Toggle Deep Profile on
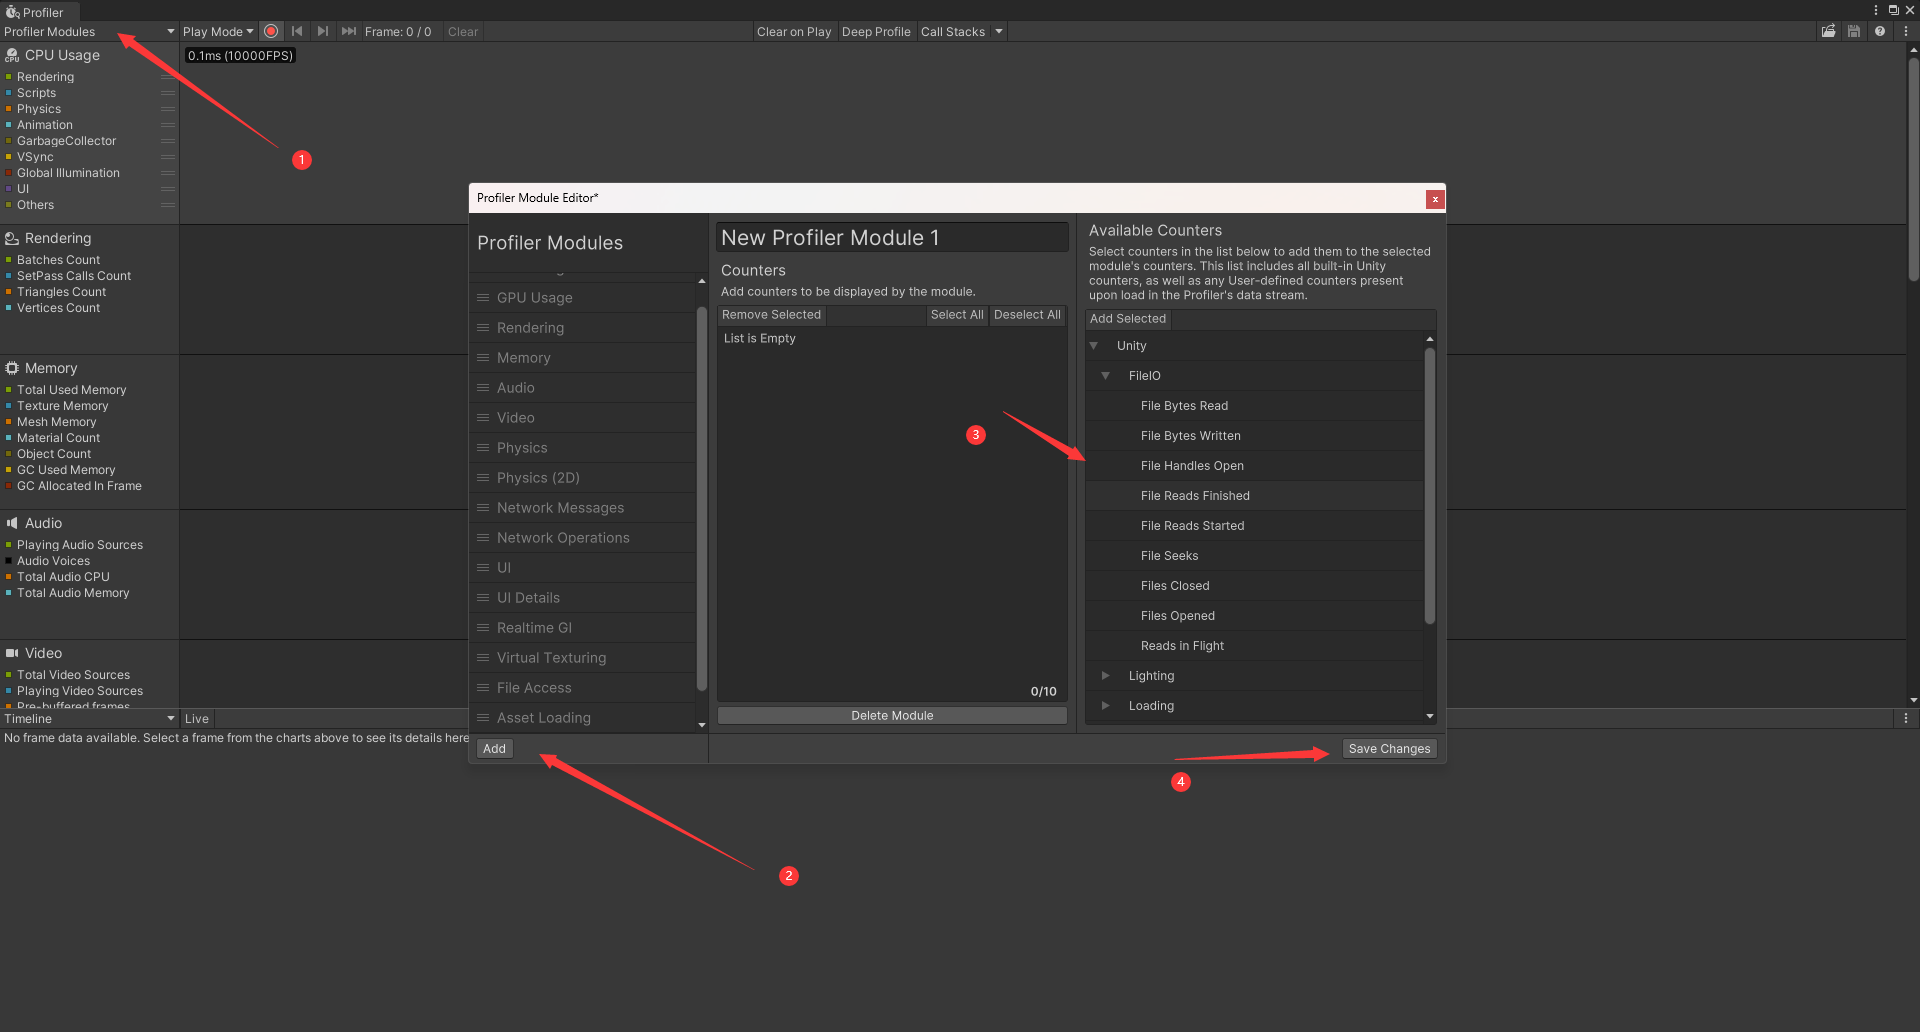Screen dimensions: 1920x1032 click(875, 32)
